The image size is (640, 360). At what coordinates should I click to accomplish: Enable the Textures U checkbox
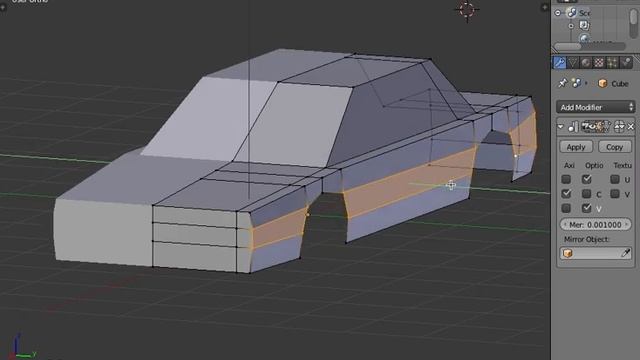point(615,179)
